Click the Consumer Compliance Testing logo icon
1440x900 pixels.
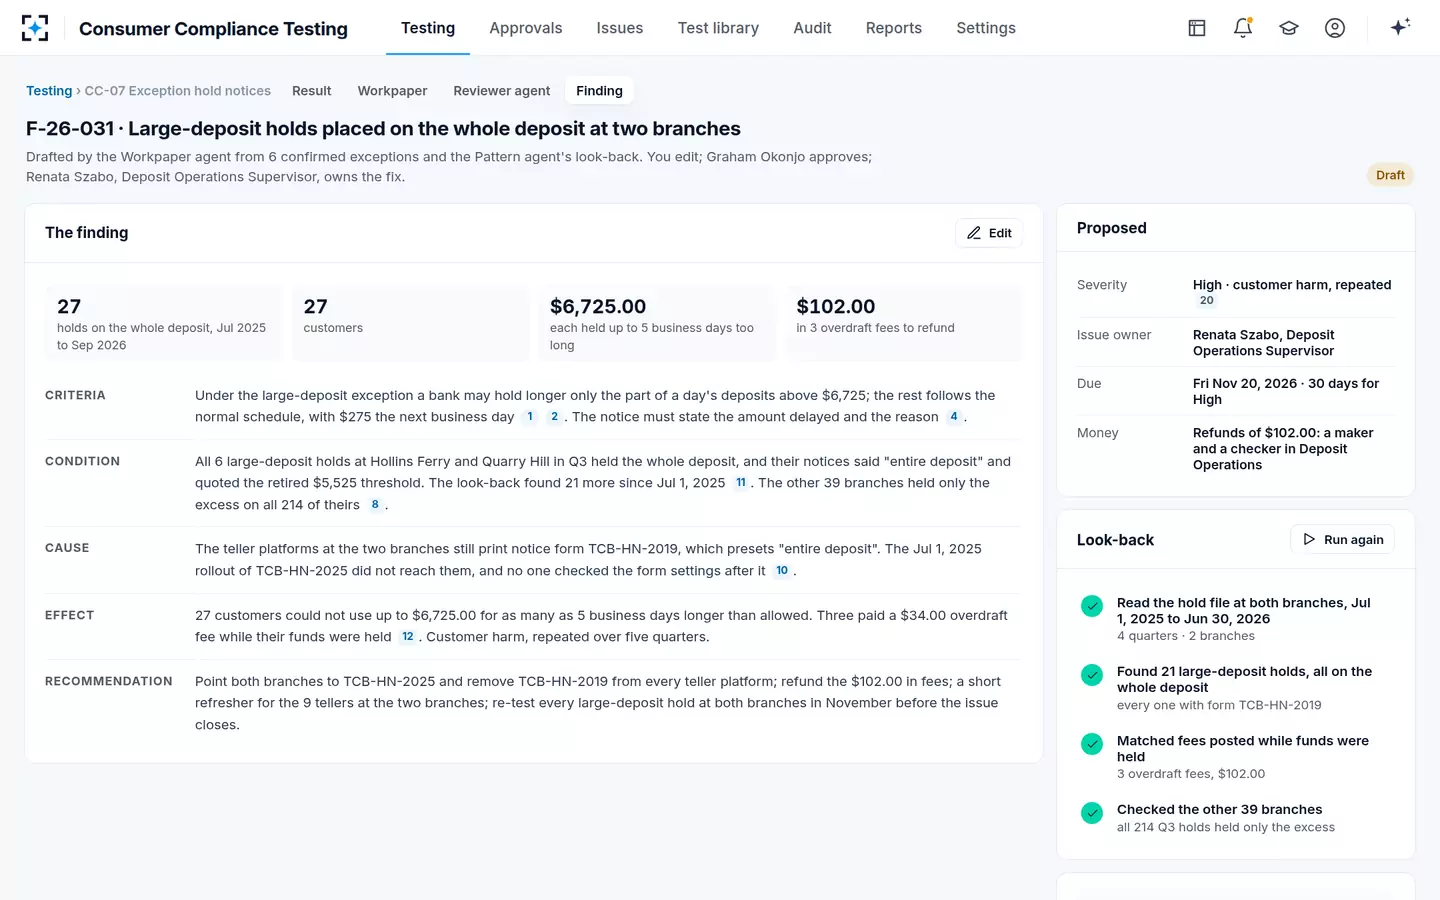pyautogui.click(x=35, y=28)
